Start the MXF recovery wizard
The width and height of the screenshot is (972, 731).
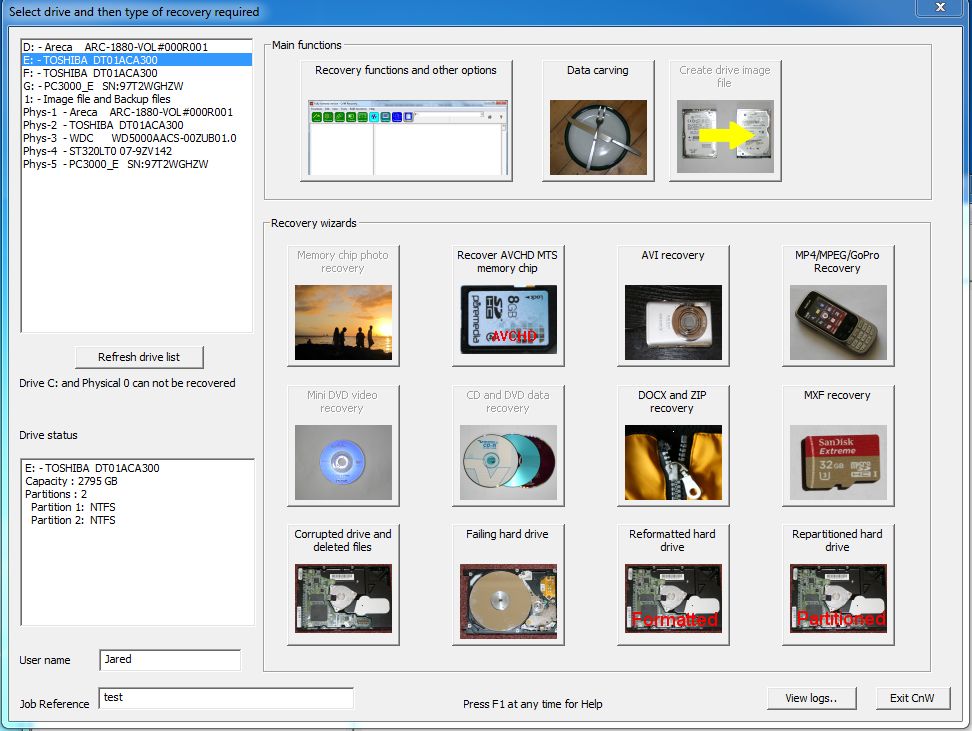click(837, 445)
